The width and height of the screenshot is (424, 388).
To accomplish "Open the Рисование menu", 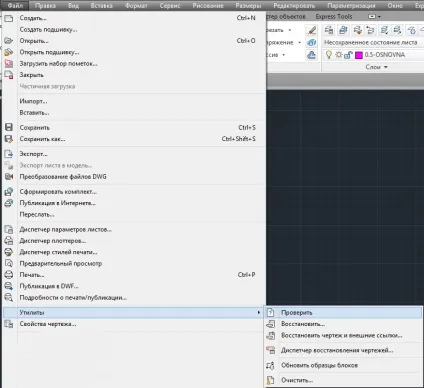I will [x=208, y=6].
